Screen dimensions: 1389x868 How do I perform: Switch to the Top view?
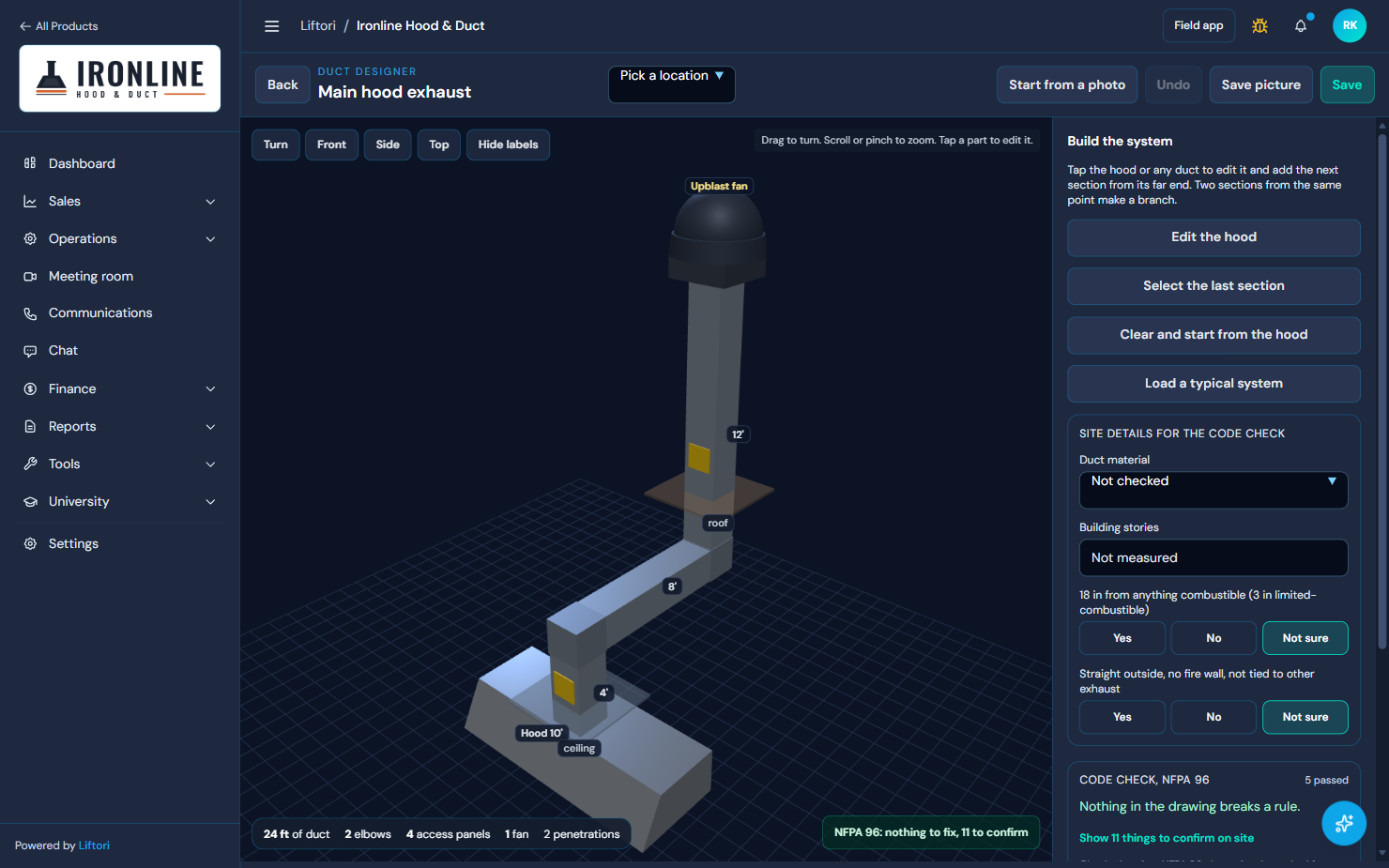(439, 144)
